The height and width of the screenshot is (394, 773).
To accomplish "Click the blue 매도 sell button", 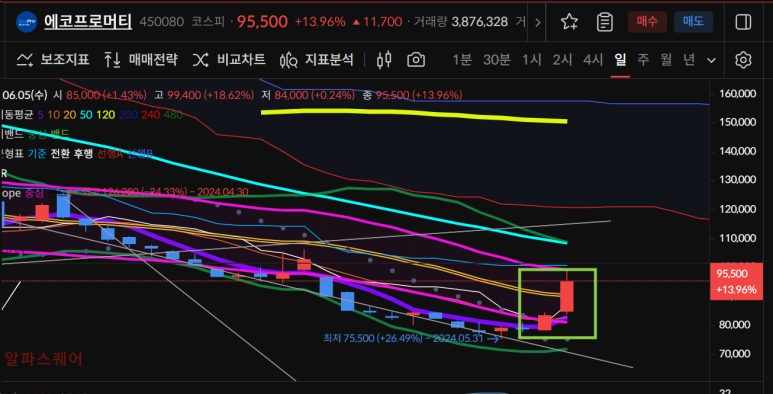I will [x=694, y=22].
